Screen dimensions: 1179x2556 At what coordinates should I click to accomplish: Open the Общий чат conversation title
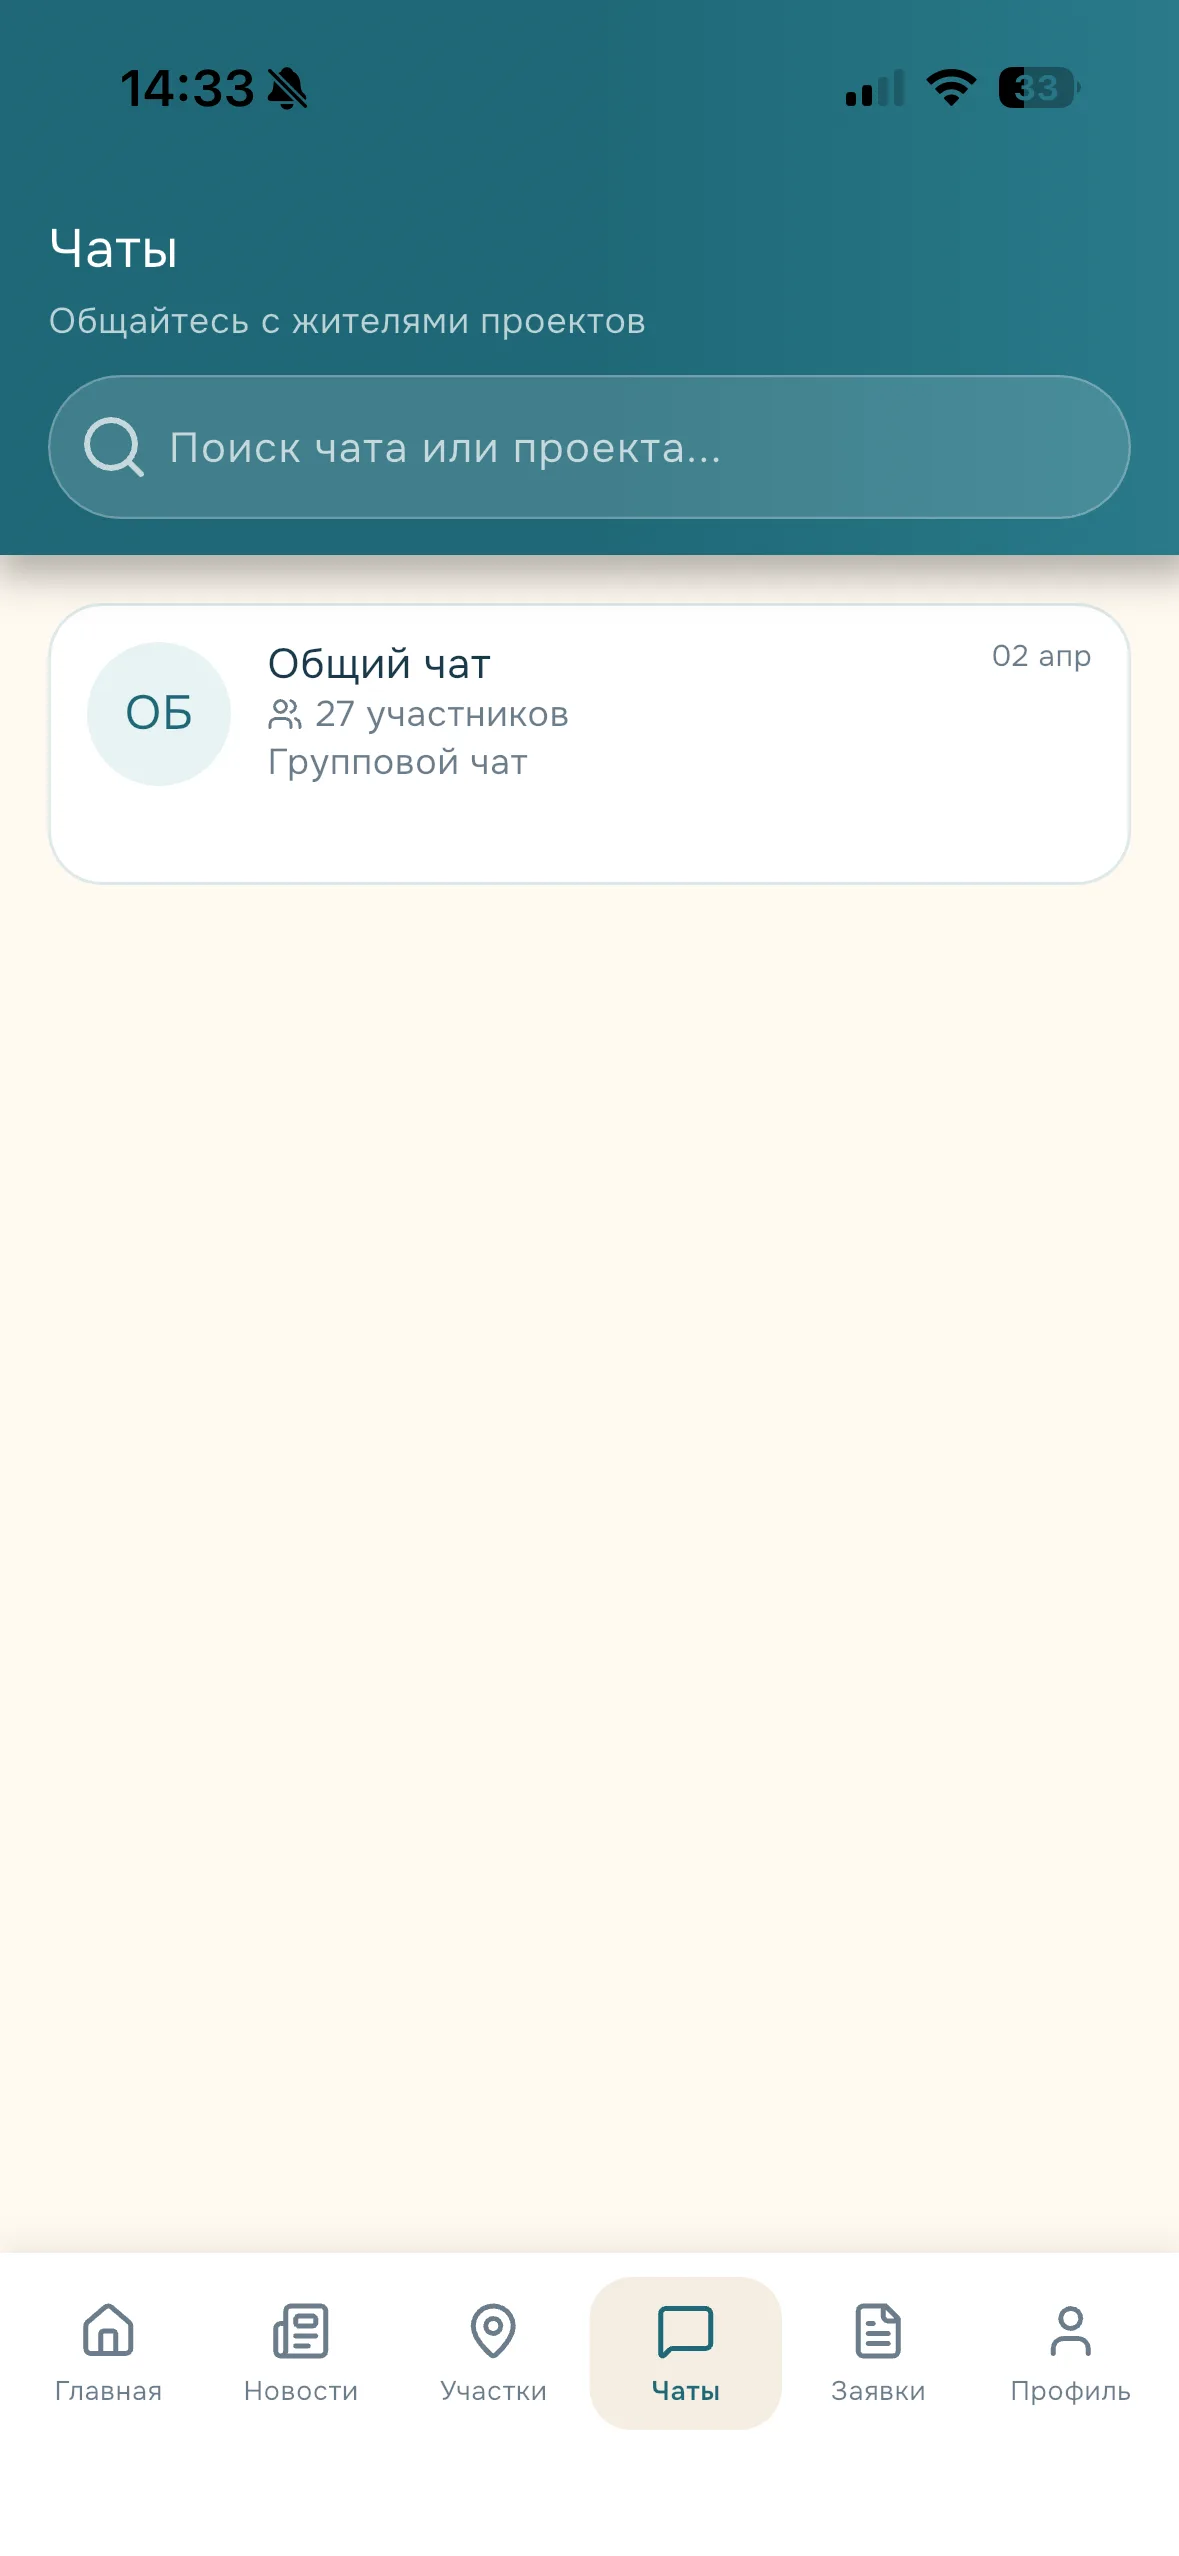click(379, 664)
